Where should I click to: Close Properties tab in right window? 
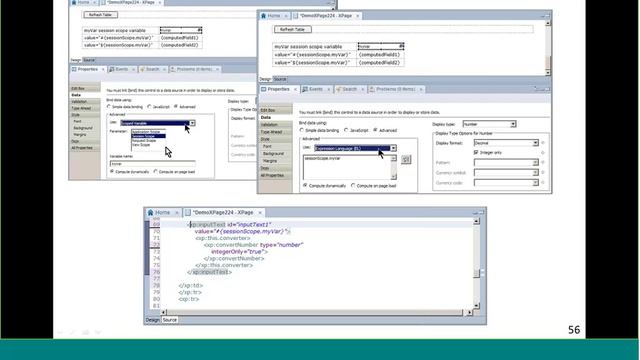pos(295,89)
